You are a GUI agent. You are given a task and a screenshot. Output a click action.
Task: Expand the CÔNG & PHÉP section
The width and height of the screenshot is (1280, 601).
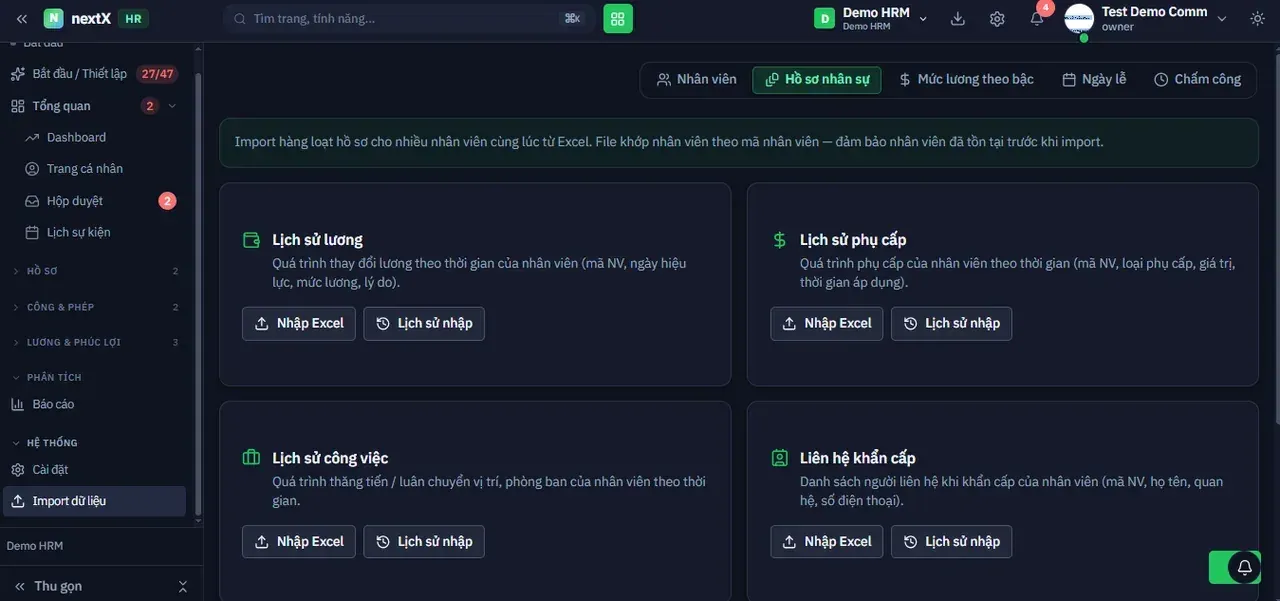95,307
